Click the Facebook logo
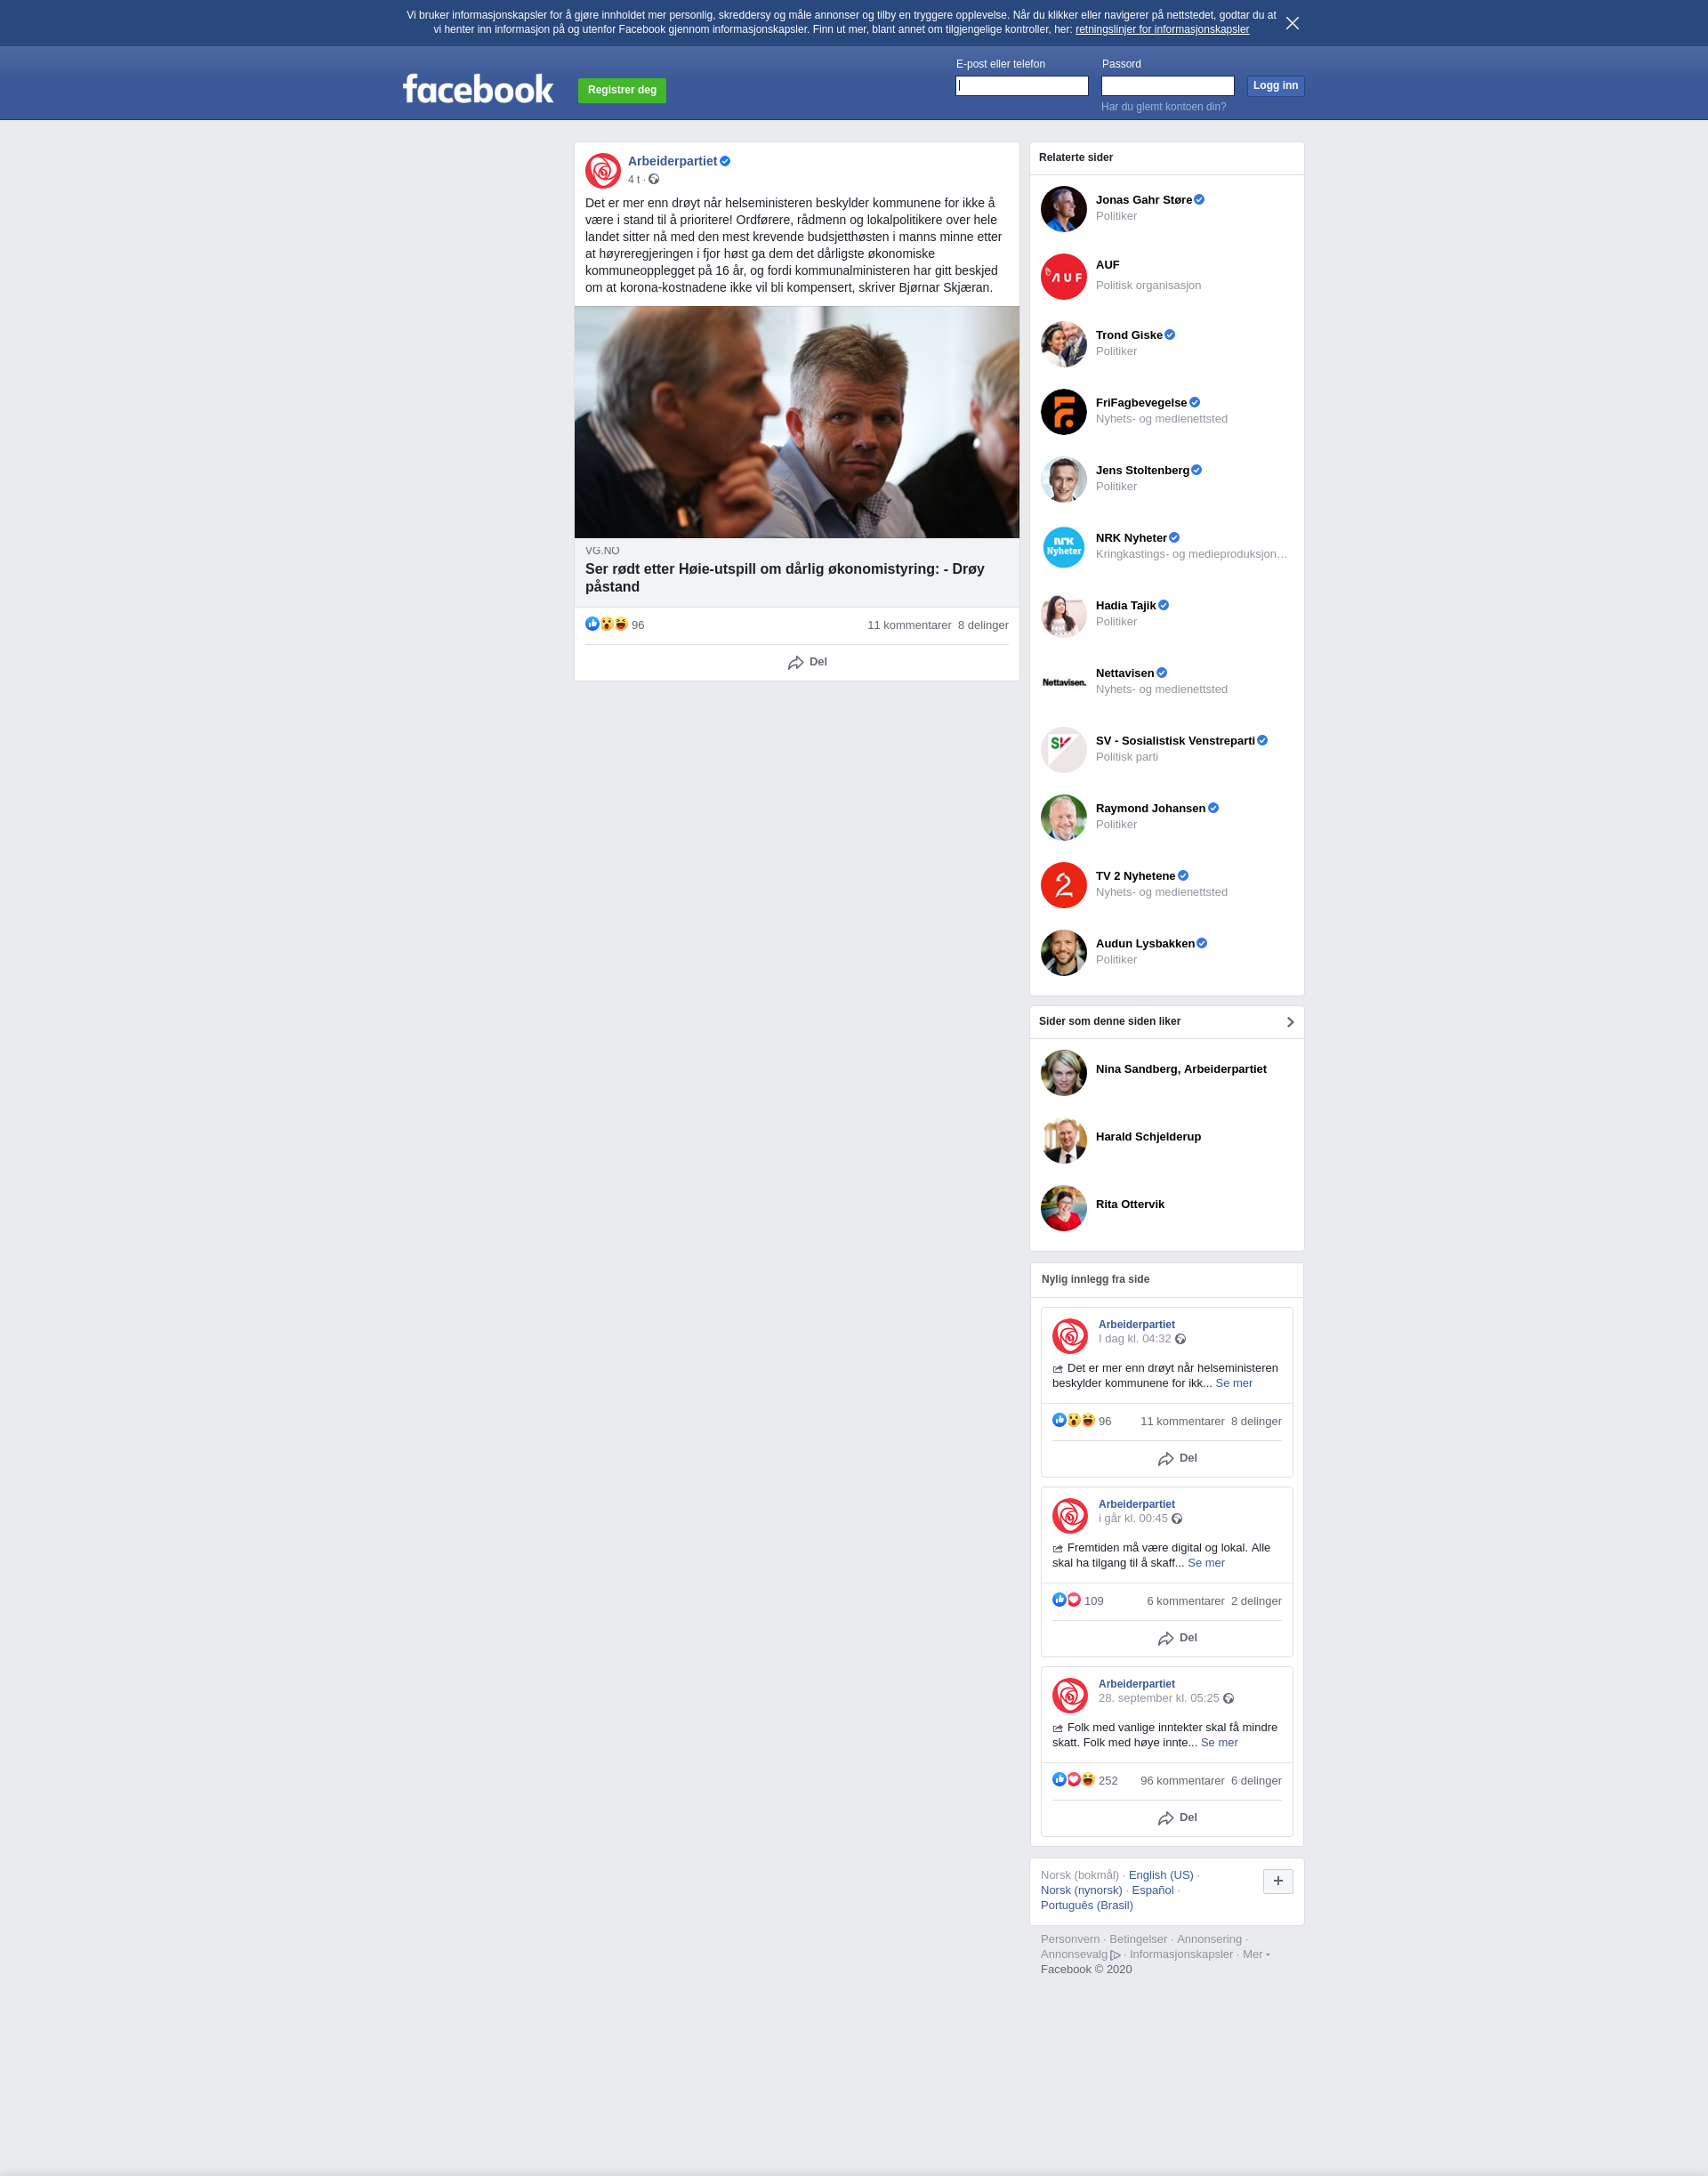The height and width of the screenshot is (2176, 1708). pos(478,89)
